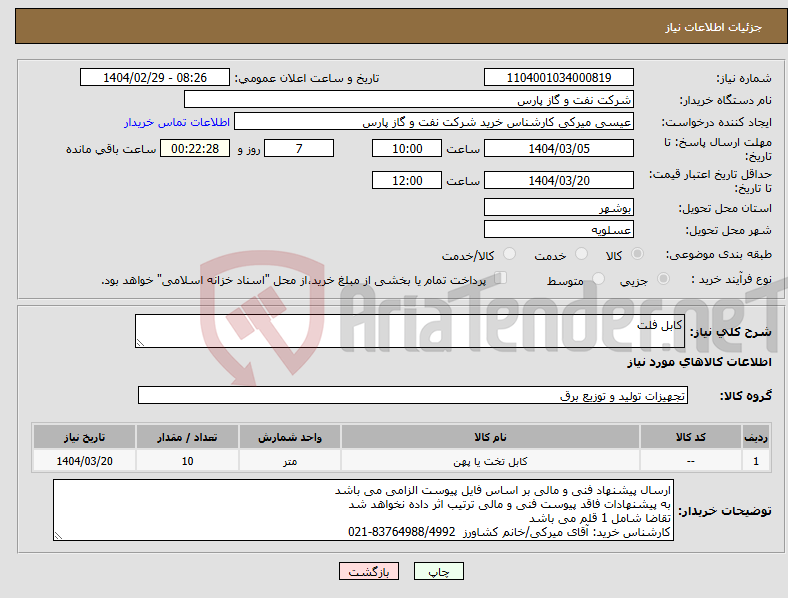Click the goods group field تجهیزات تولید و توزیع برق
The width and height of the screenshot is (788, 598).
point(413,395)
